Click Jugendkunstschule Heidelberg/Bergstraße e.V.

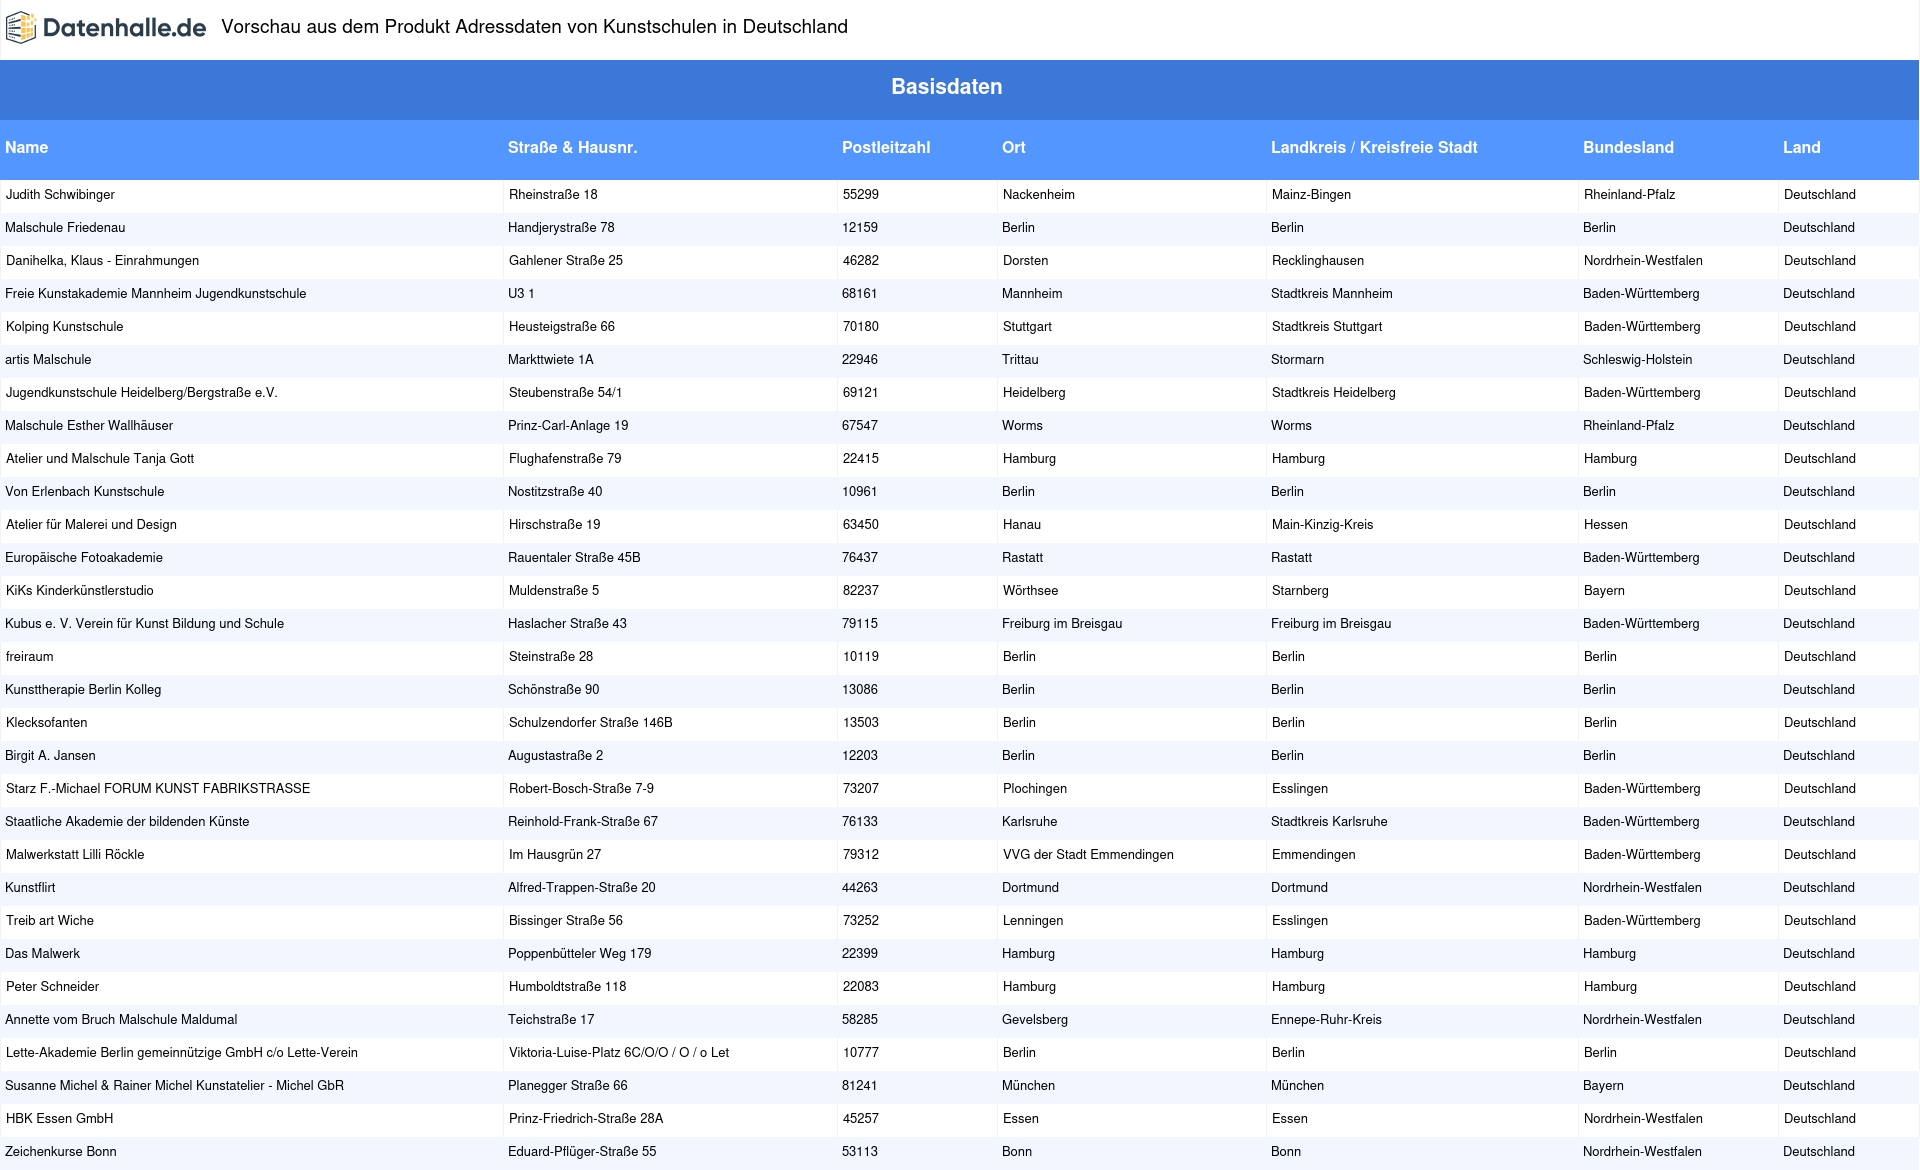tap(142, 393)
